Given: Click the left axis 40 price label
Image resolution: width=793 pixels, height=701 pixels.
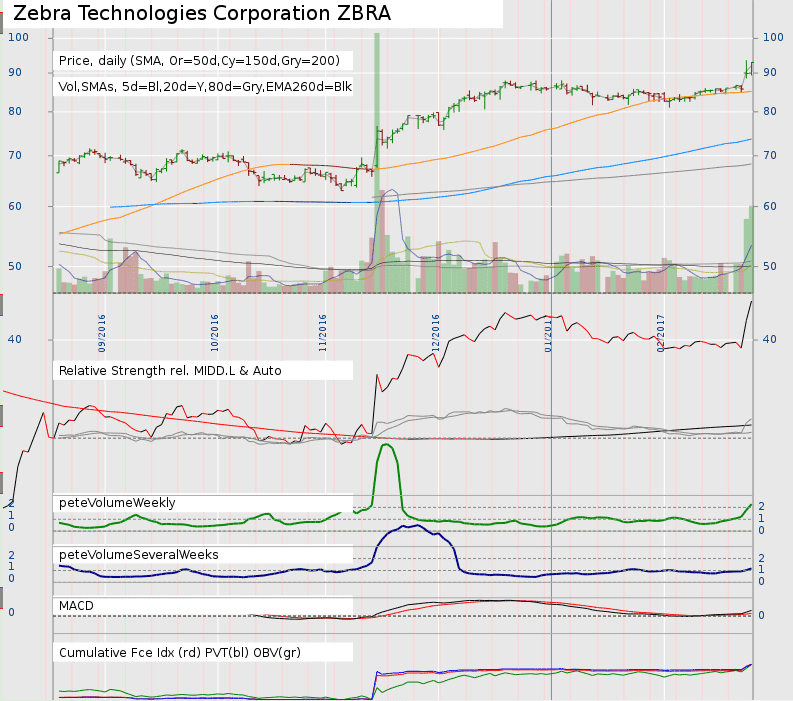Looking at the screenshot, I should [x=15, y=339].
